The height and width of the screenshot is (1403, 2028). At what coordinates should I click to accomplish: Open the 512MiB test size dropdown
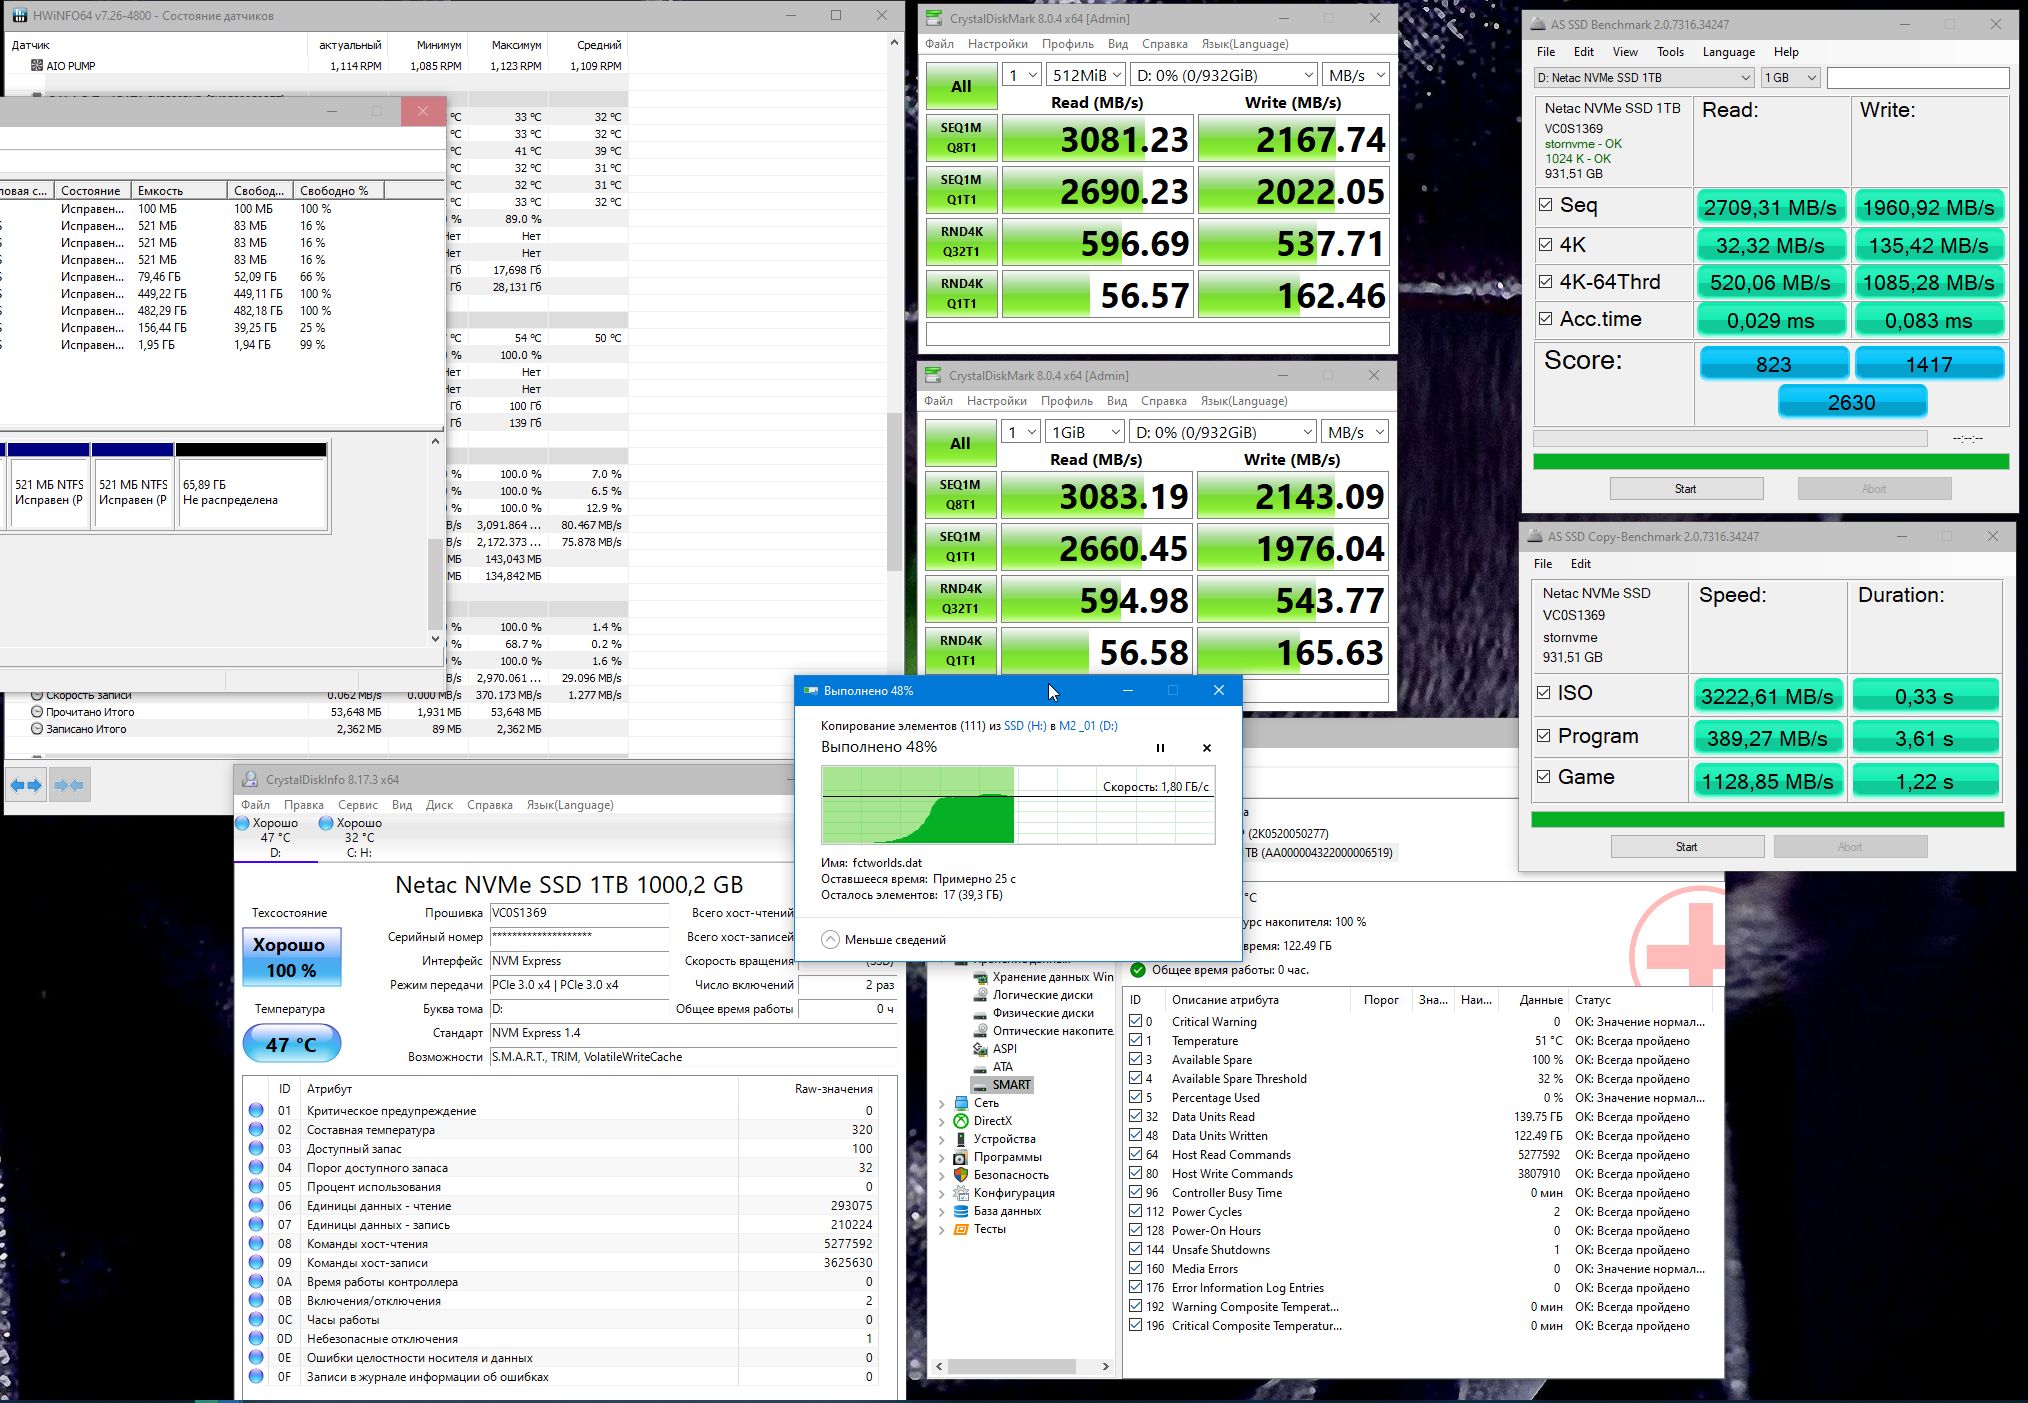[1086, 75]
